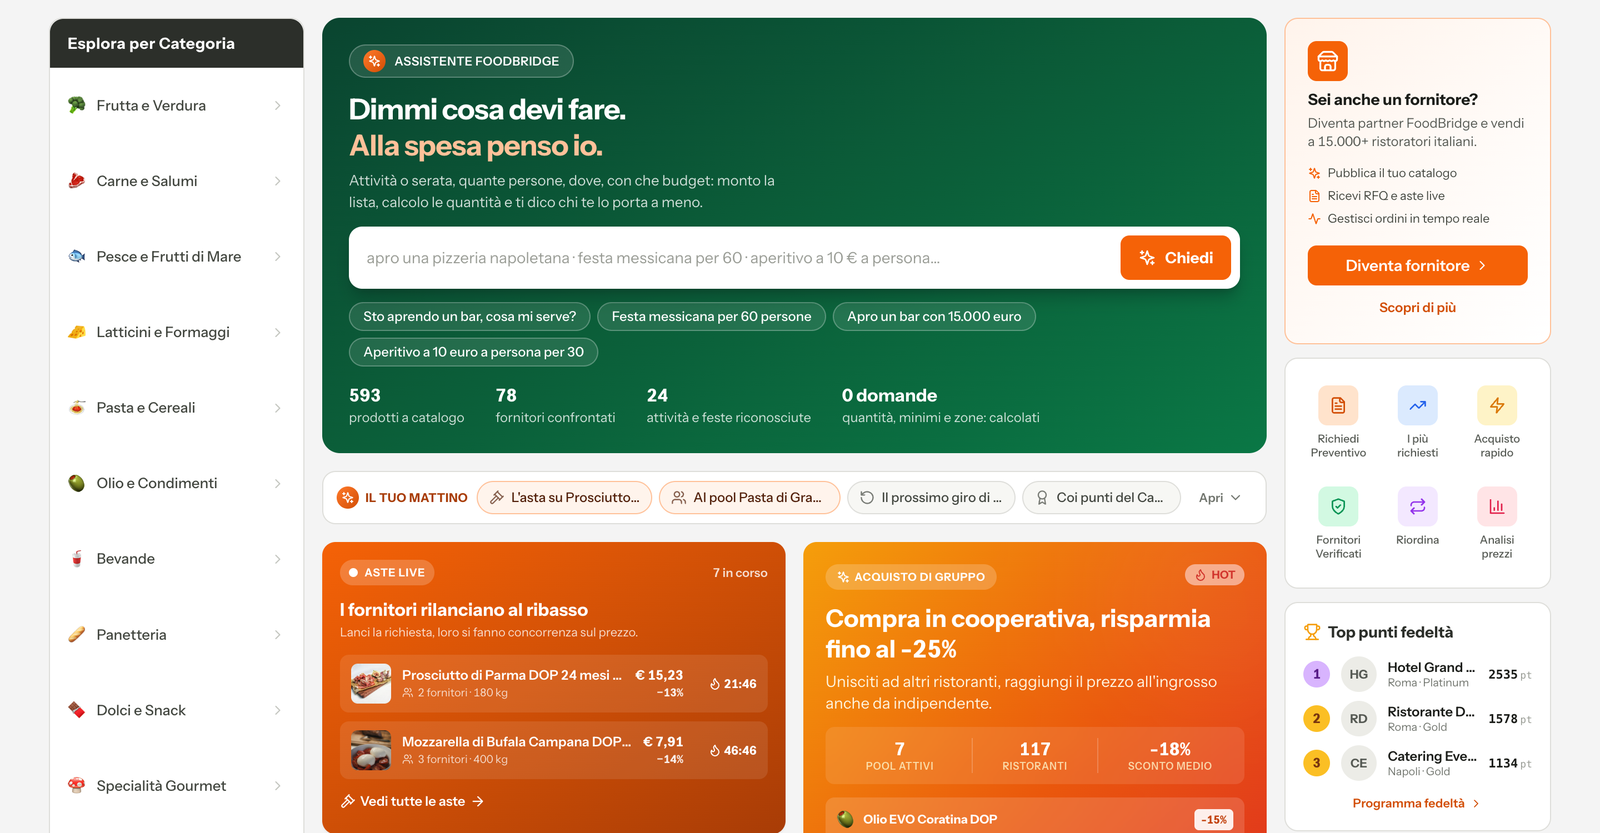Click the Chiedi button

click(1175, 258)
